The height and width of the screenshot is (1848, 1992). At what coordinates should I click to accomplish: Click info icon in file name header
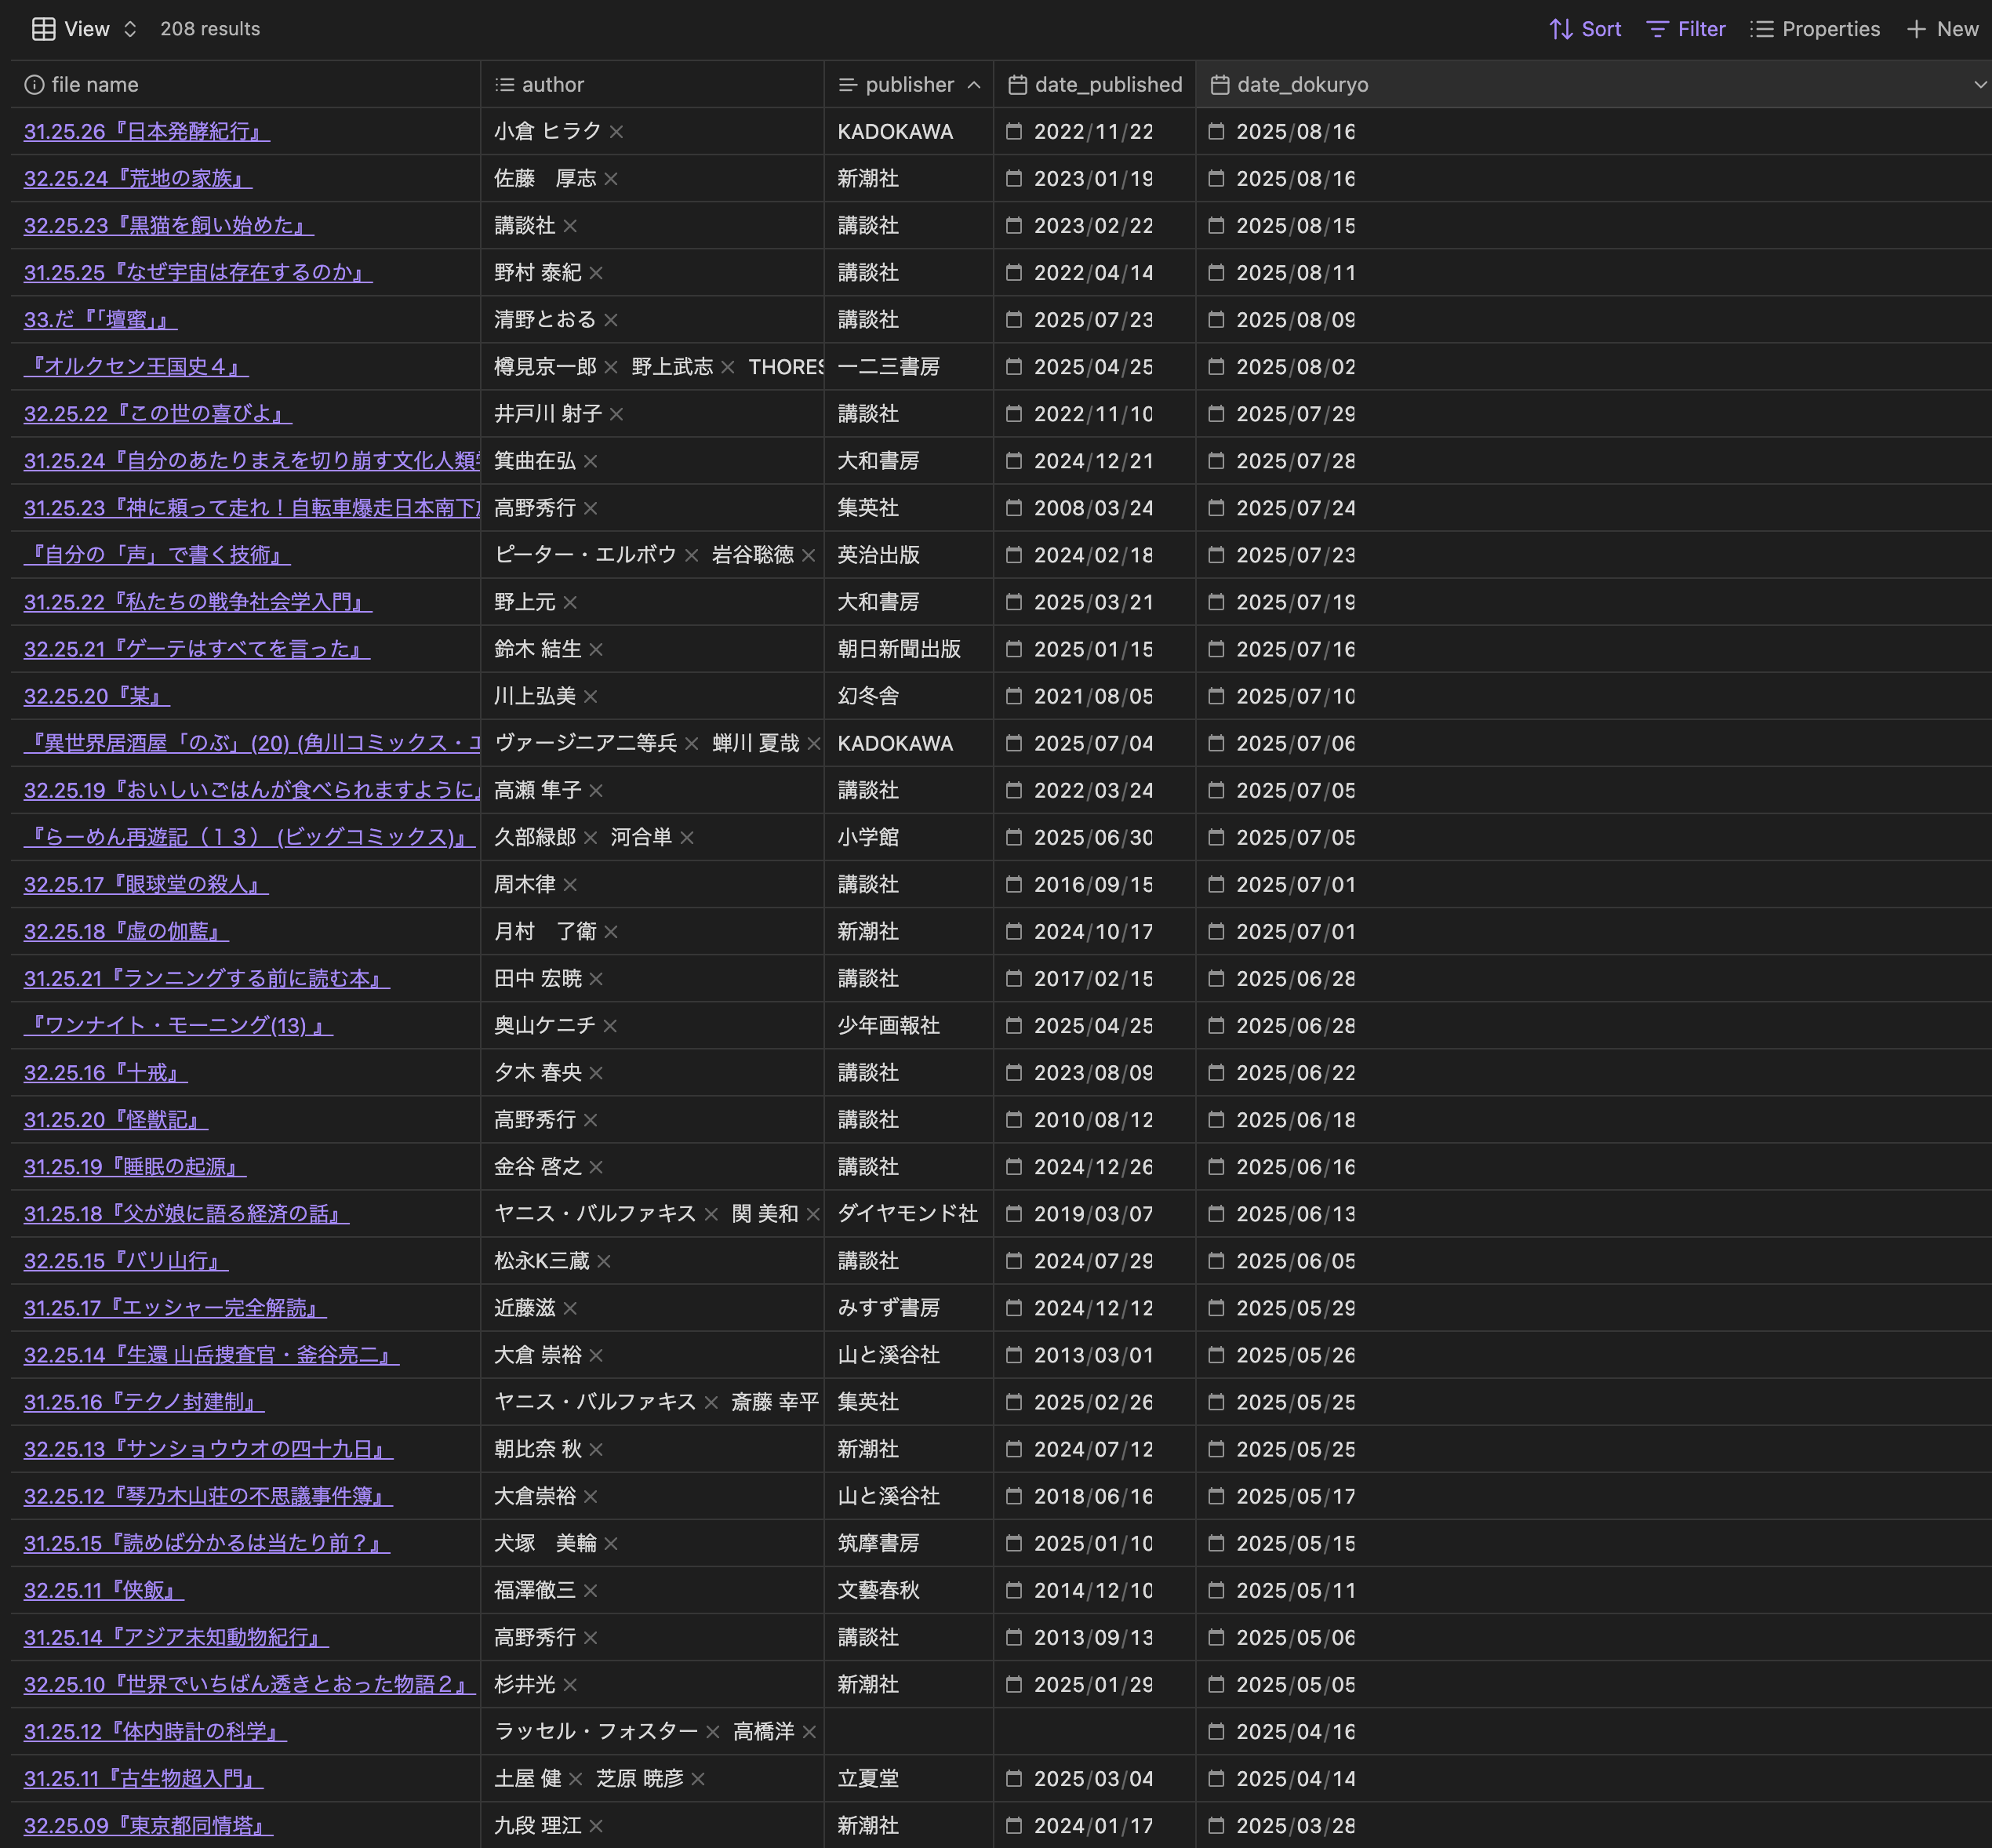pyautogui.click(x=34, y=85)
